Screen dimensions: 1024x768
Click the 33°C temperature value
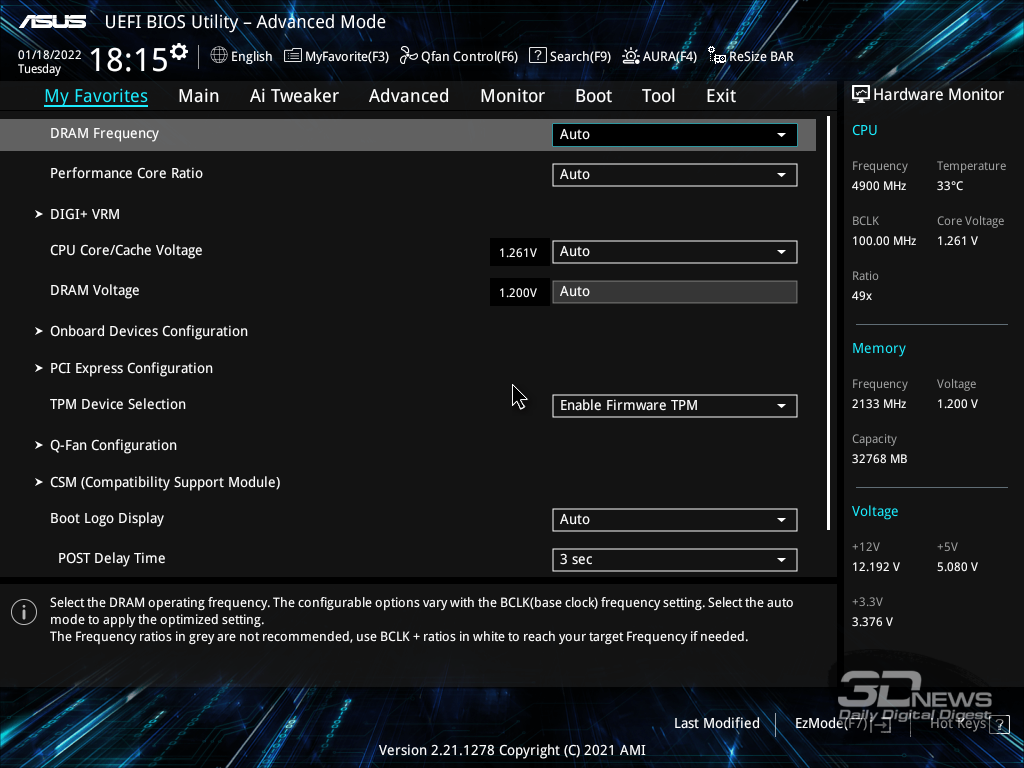coord(950,186)
